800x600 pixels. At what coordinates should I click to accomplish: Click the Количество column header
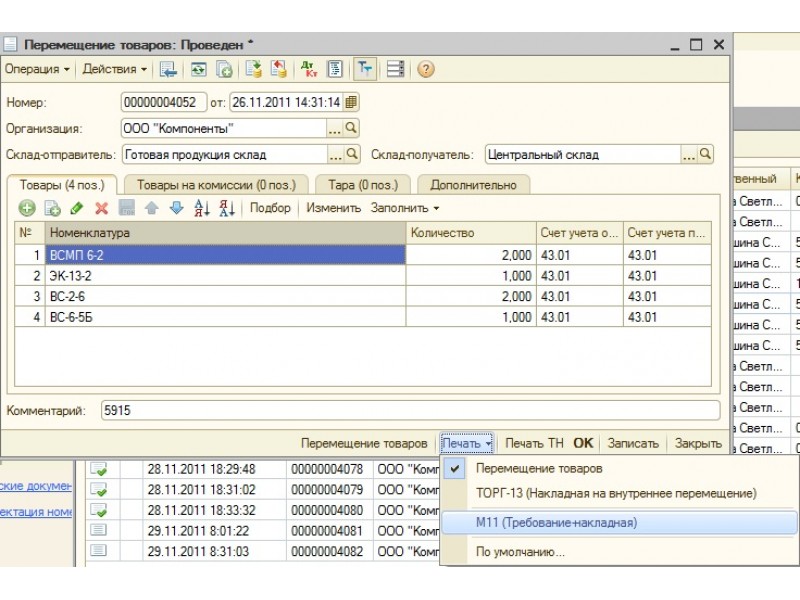[471, 233]
